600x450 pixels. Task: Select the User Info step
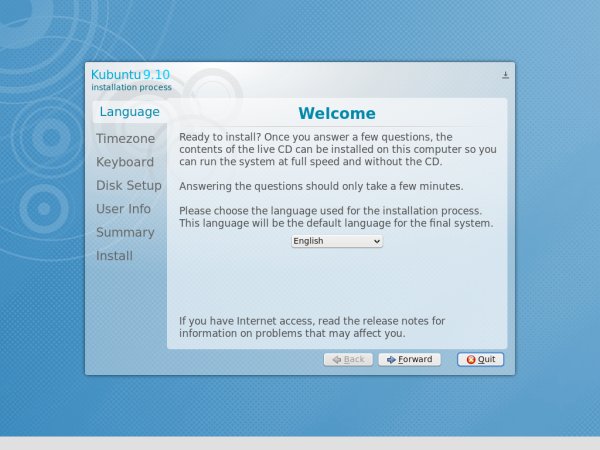123,209
